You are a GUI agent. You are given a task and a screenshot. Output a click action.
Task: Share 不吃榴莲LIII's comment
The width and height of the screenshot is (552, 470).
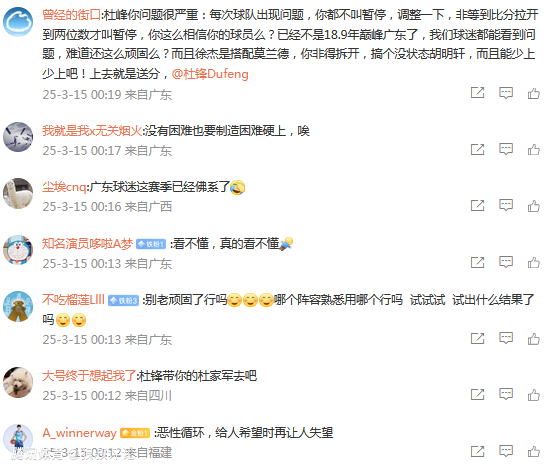click(477, 338)
